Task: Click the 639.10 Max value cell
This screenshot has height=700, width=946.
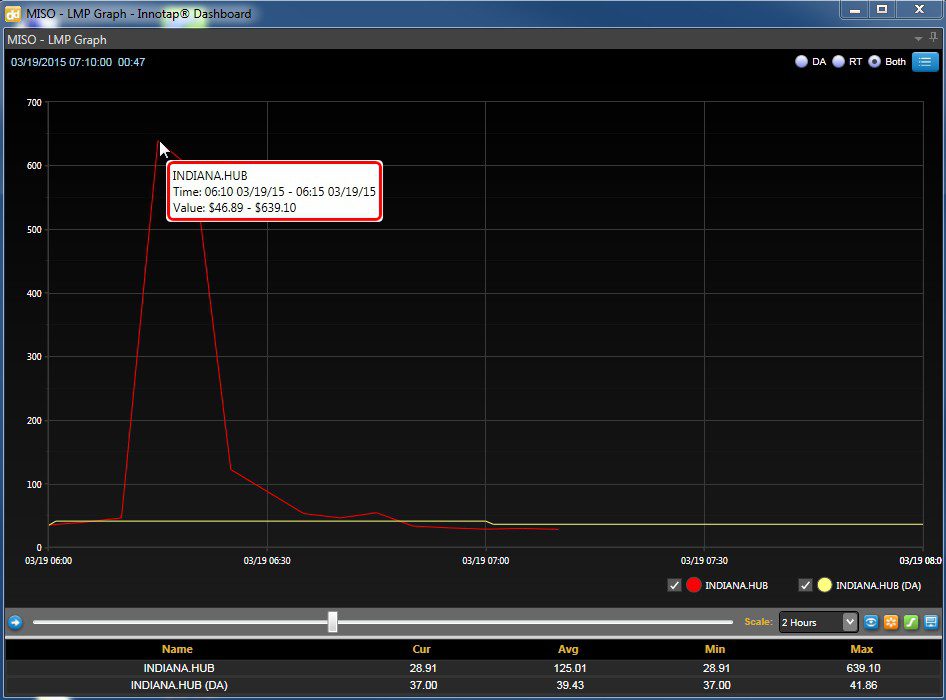Action: pos(863,668)
